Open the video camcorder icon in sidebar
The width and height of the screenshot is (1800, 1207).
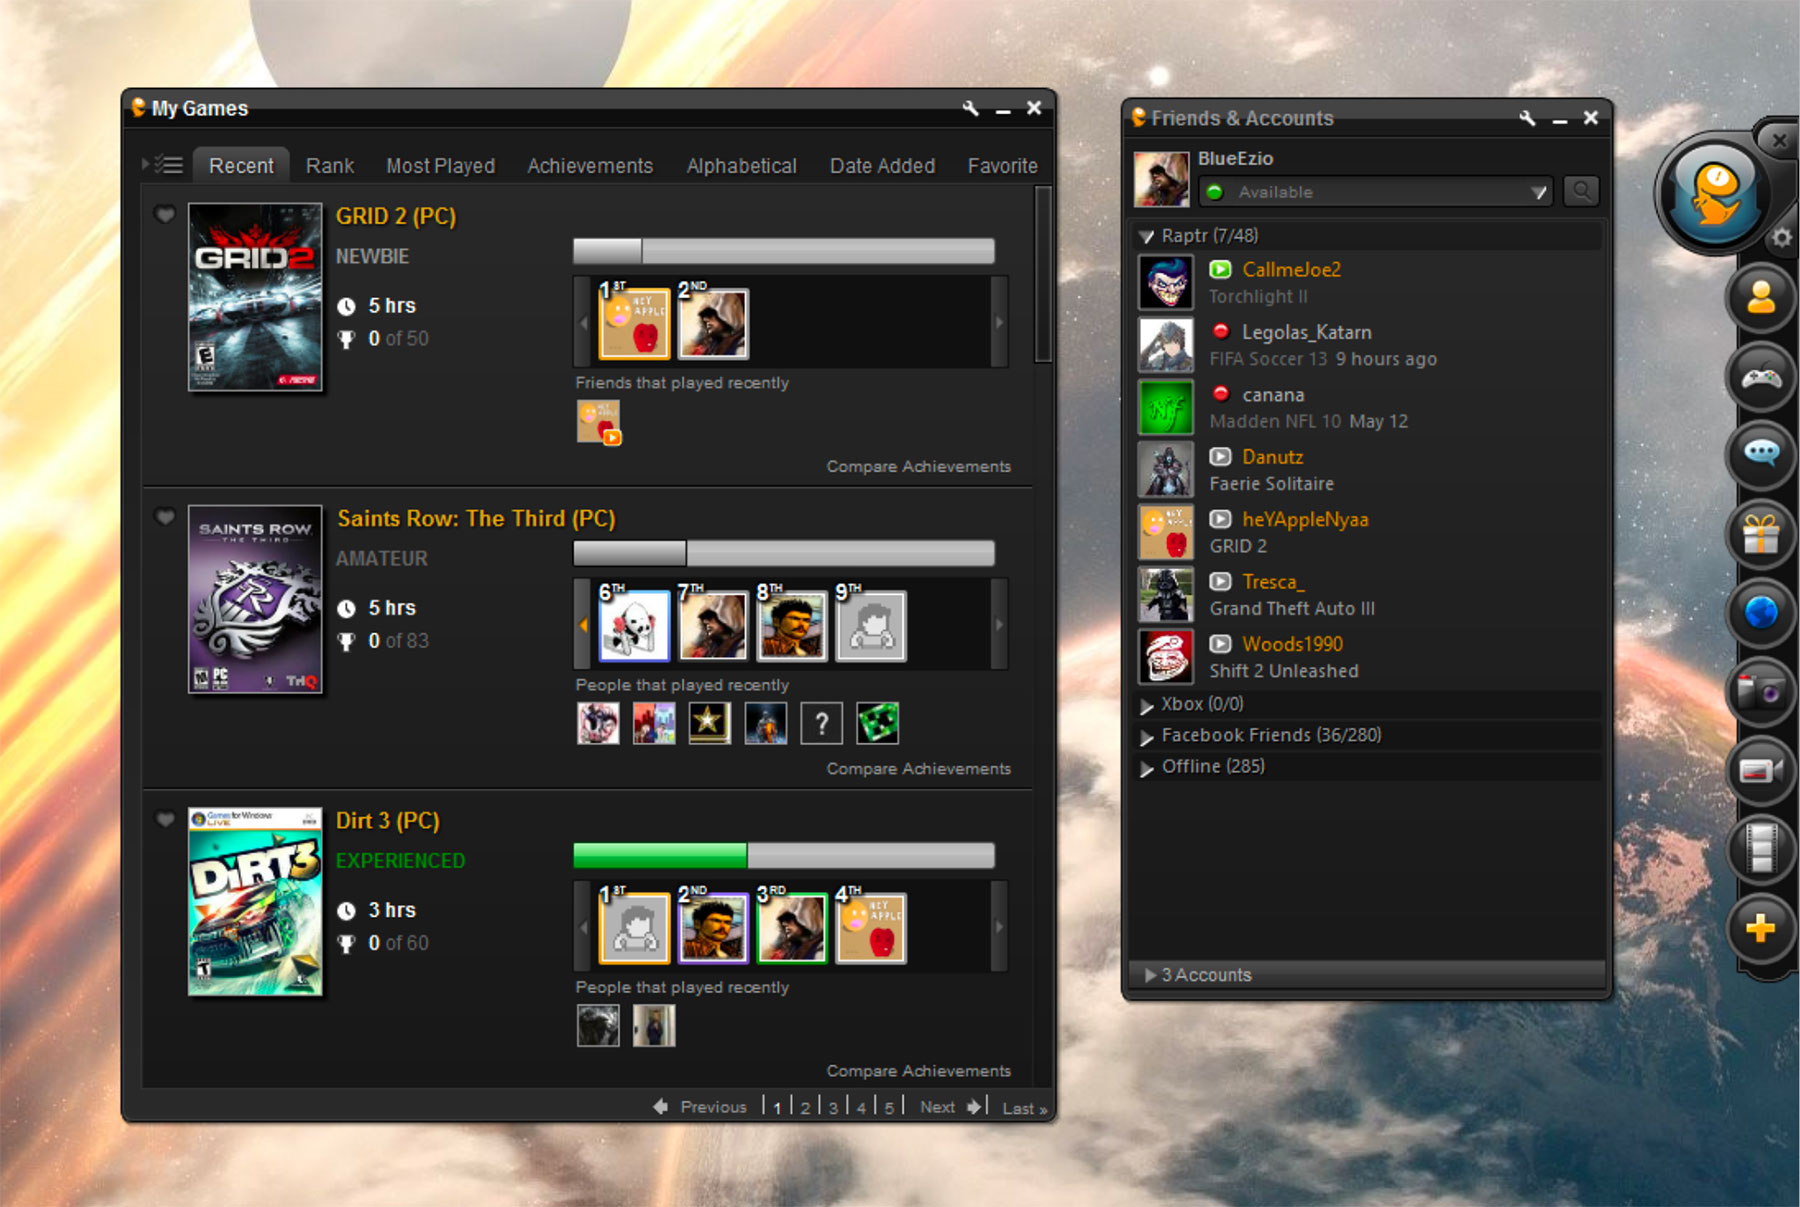[1761, 769]
